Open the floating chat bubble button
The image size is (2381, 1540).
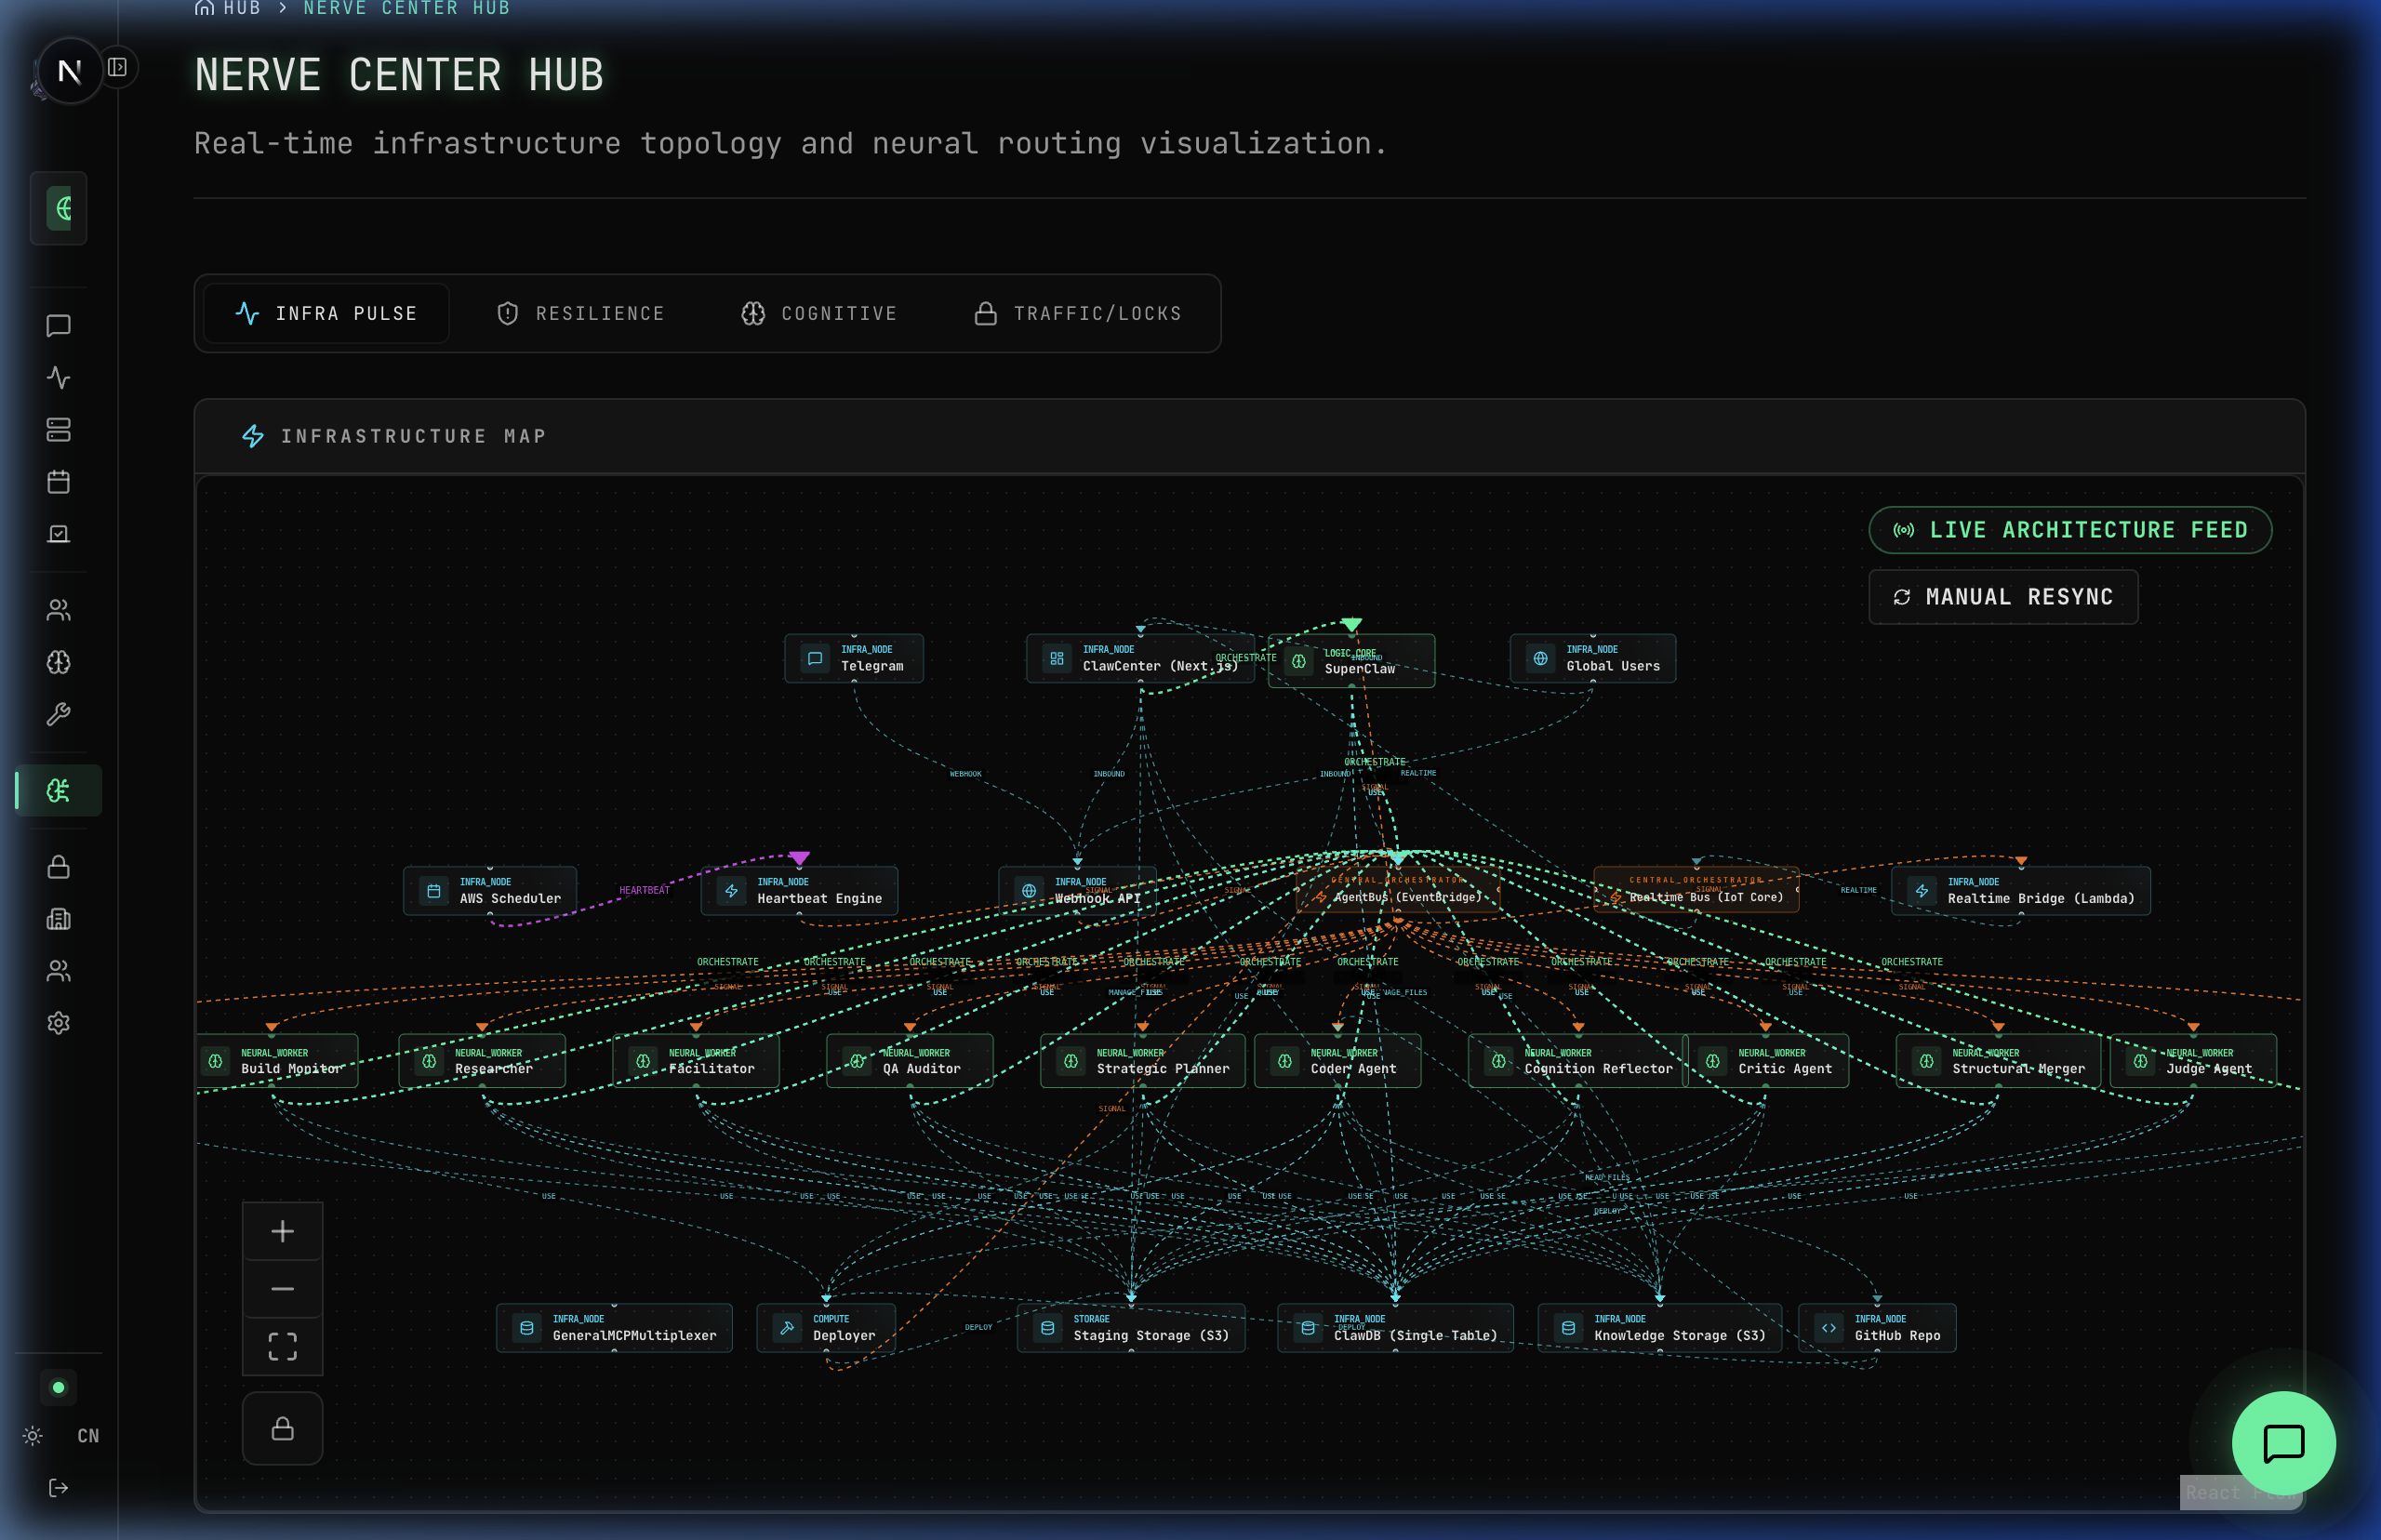tap(2284, 1443)
